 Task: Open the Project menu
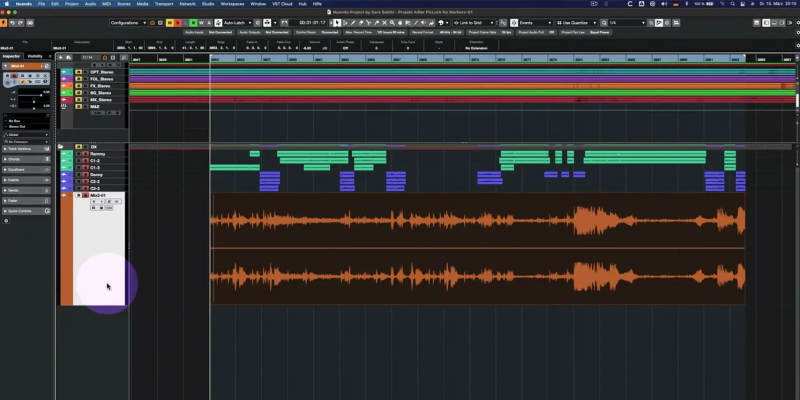point(71,4)
